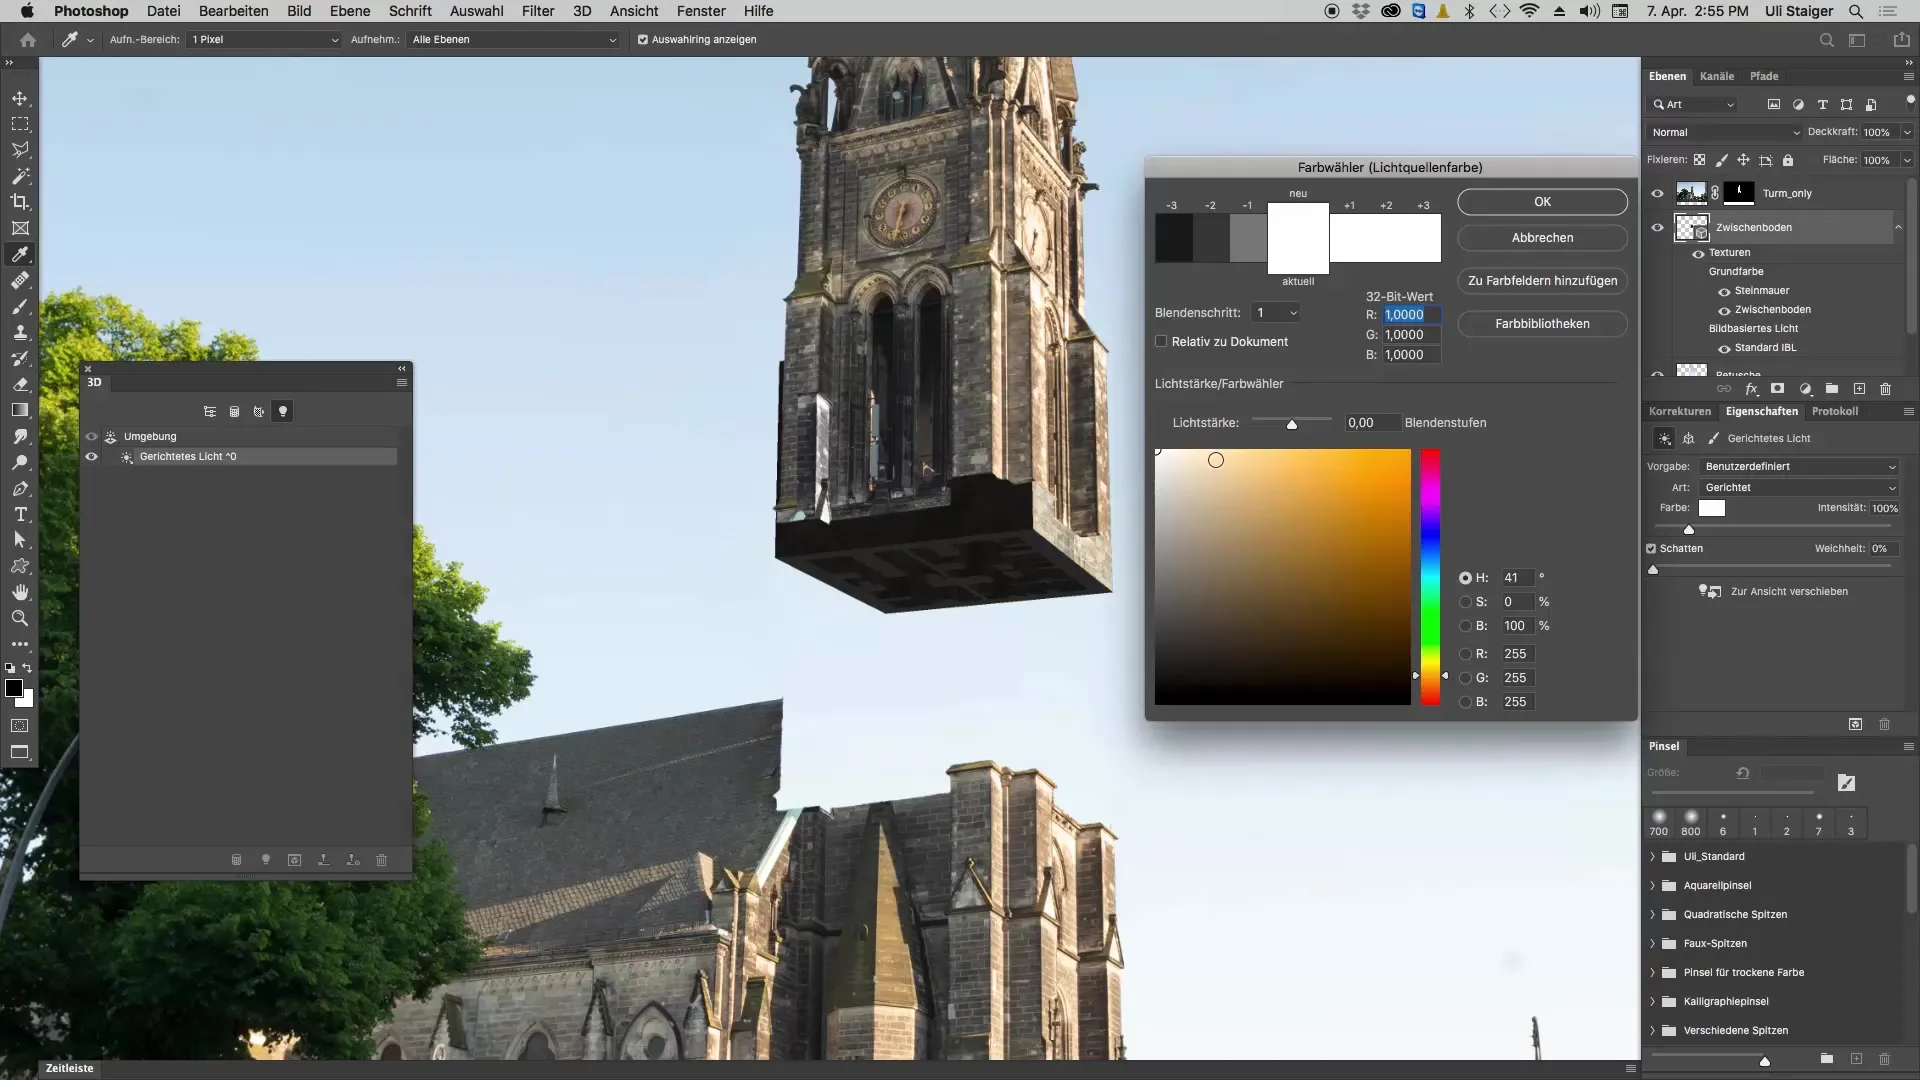Delete selected item in 3D panel
The height and width of the screenshot is (1080, 1920).
click(x=381, y=860)
